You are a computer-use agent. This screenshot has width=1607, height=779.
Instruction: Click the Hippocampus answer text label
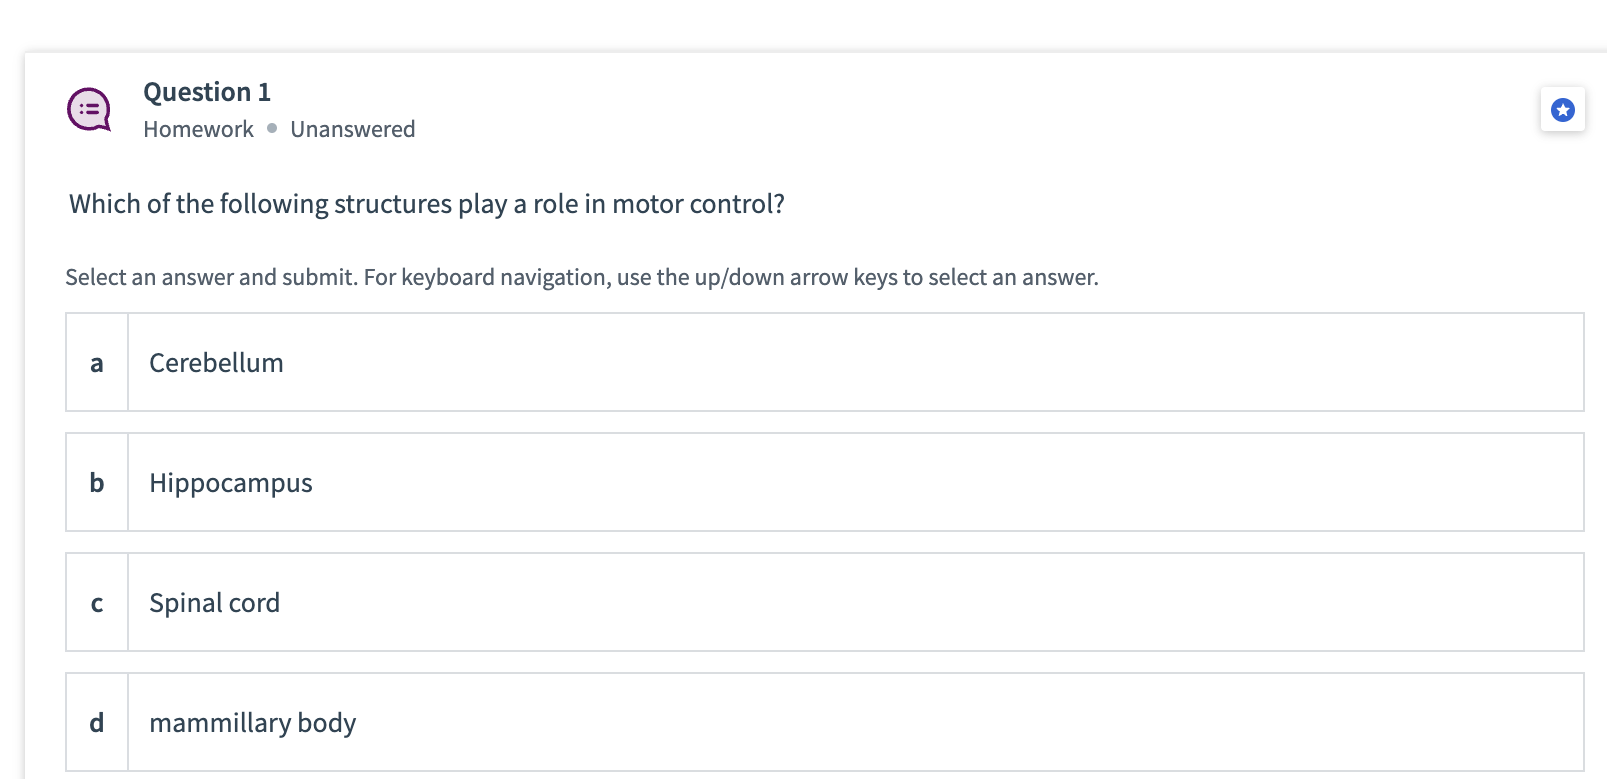(230, 482)
